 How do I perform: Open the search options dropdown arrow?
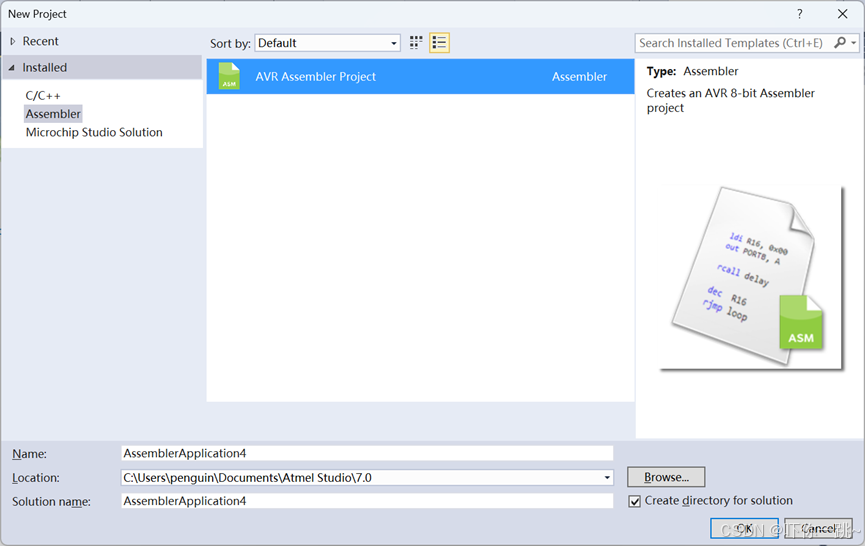pyautogui.click(x=853, y=42)
